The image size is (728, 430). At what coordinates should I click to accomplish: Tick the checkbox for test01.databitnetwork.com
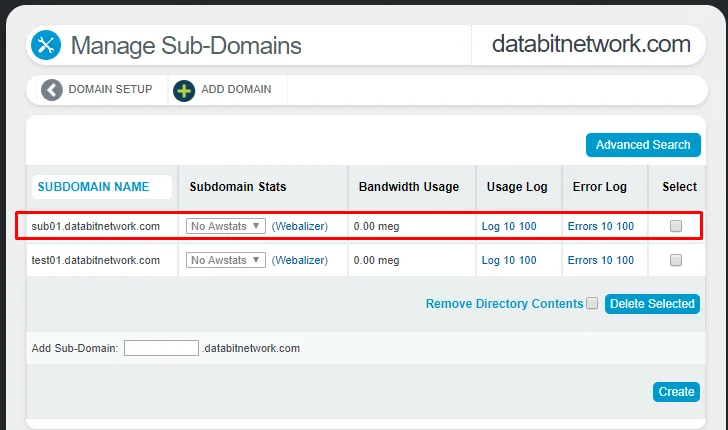point(676,260)
